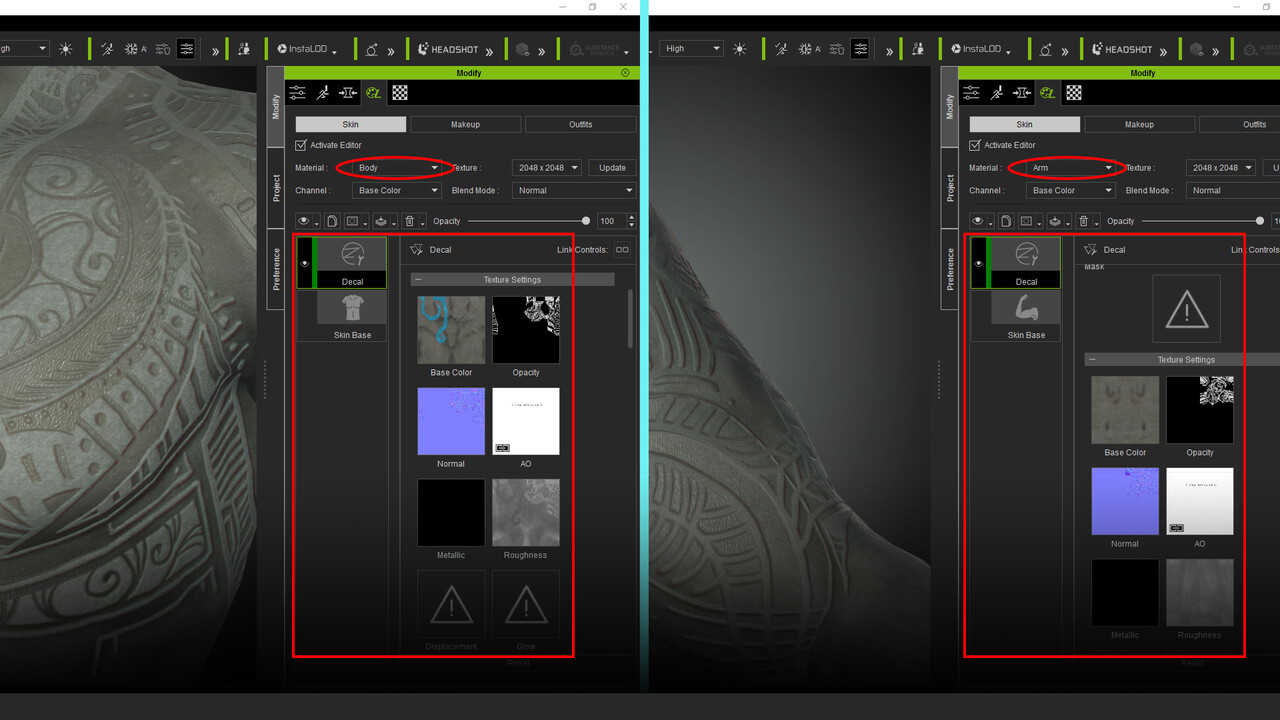Open the morph arrows tab icon in left window
Screen dimensions: 1280x720
coord(347,93)
